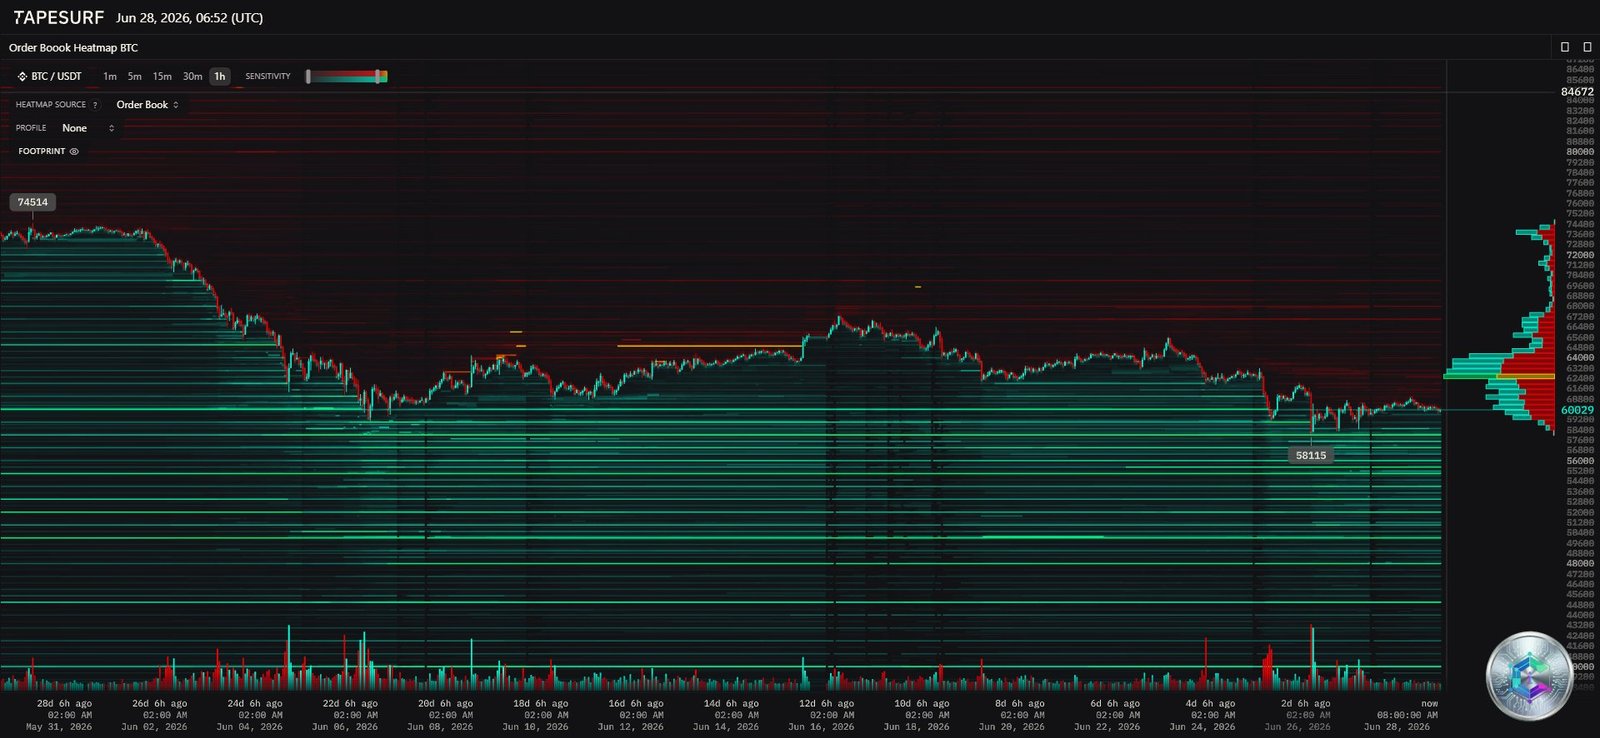Click the FOOTPRINT label

coord(41,151)
